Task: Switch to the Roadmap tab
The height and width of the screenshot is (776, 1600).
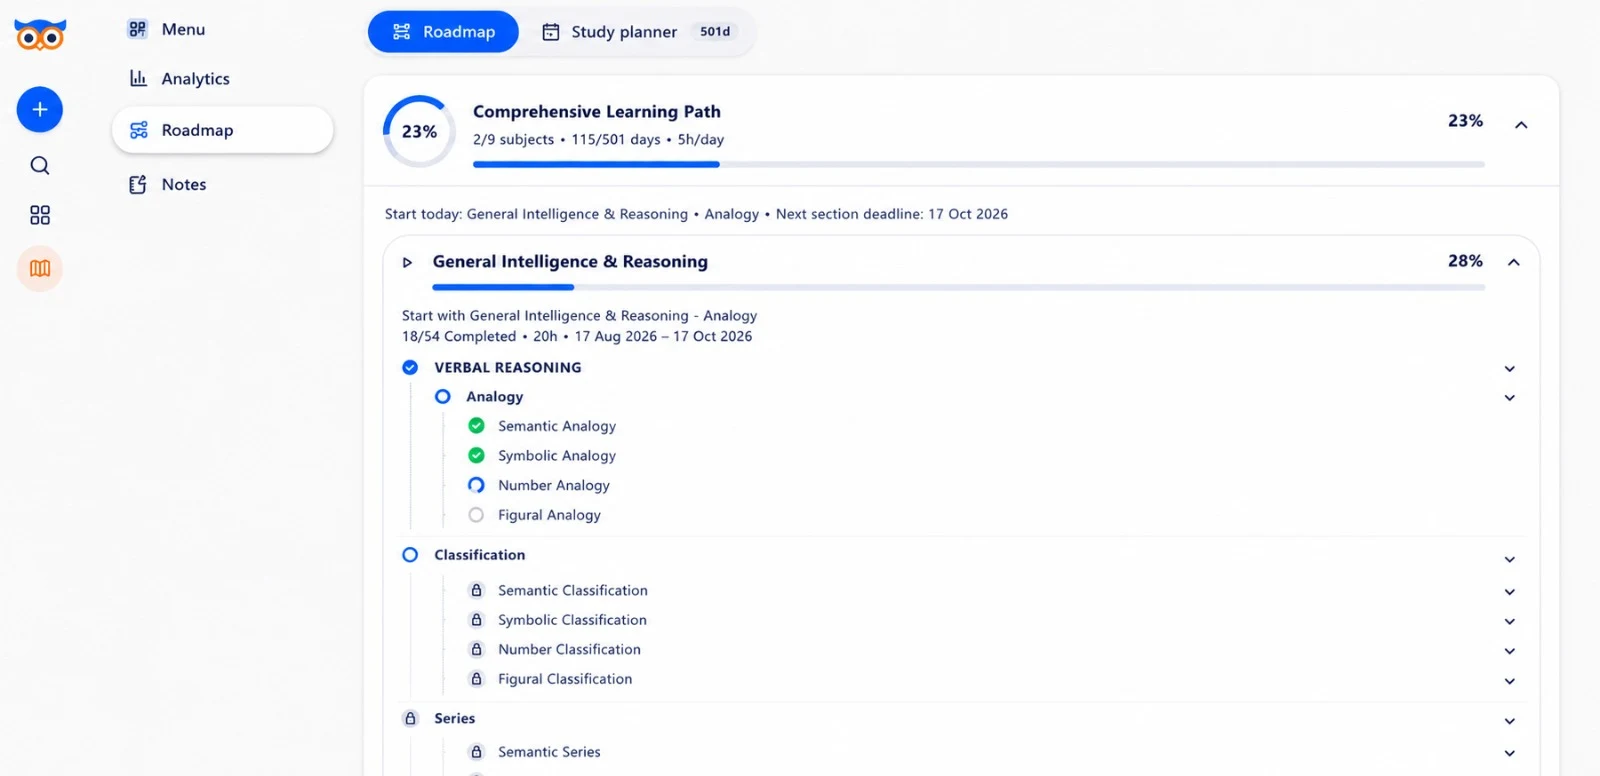Action: point(443,32)
